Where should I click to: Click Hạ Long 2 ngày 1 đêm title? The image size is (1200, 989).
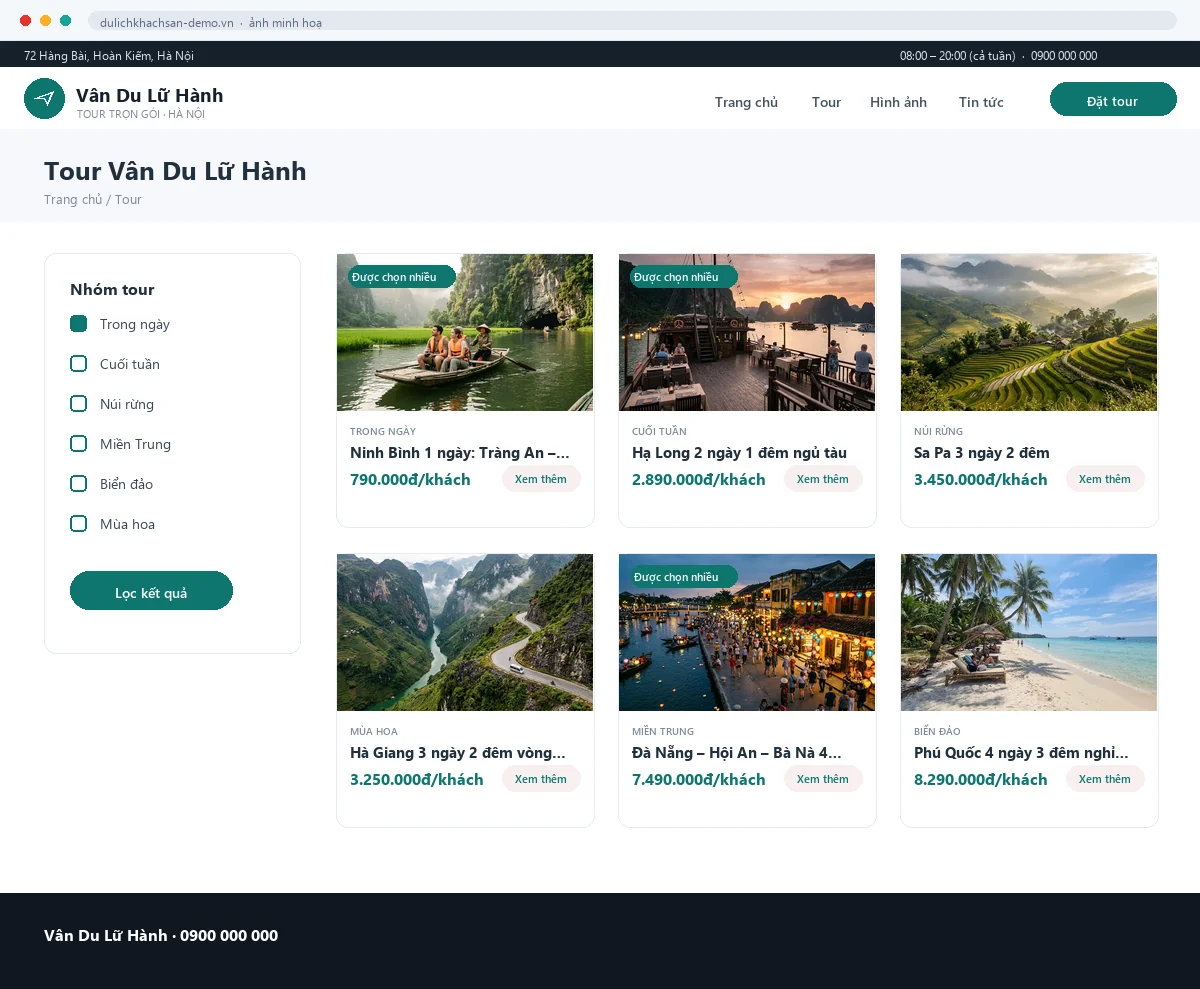pos(740,453)
